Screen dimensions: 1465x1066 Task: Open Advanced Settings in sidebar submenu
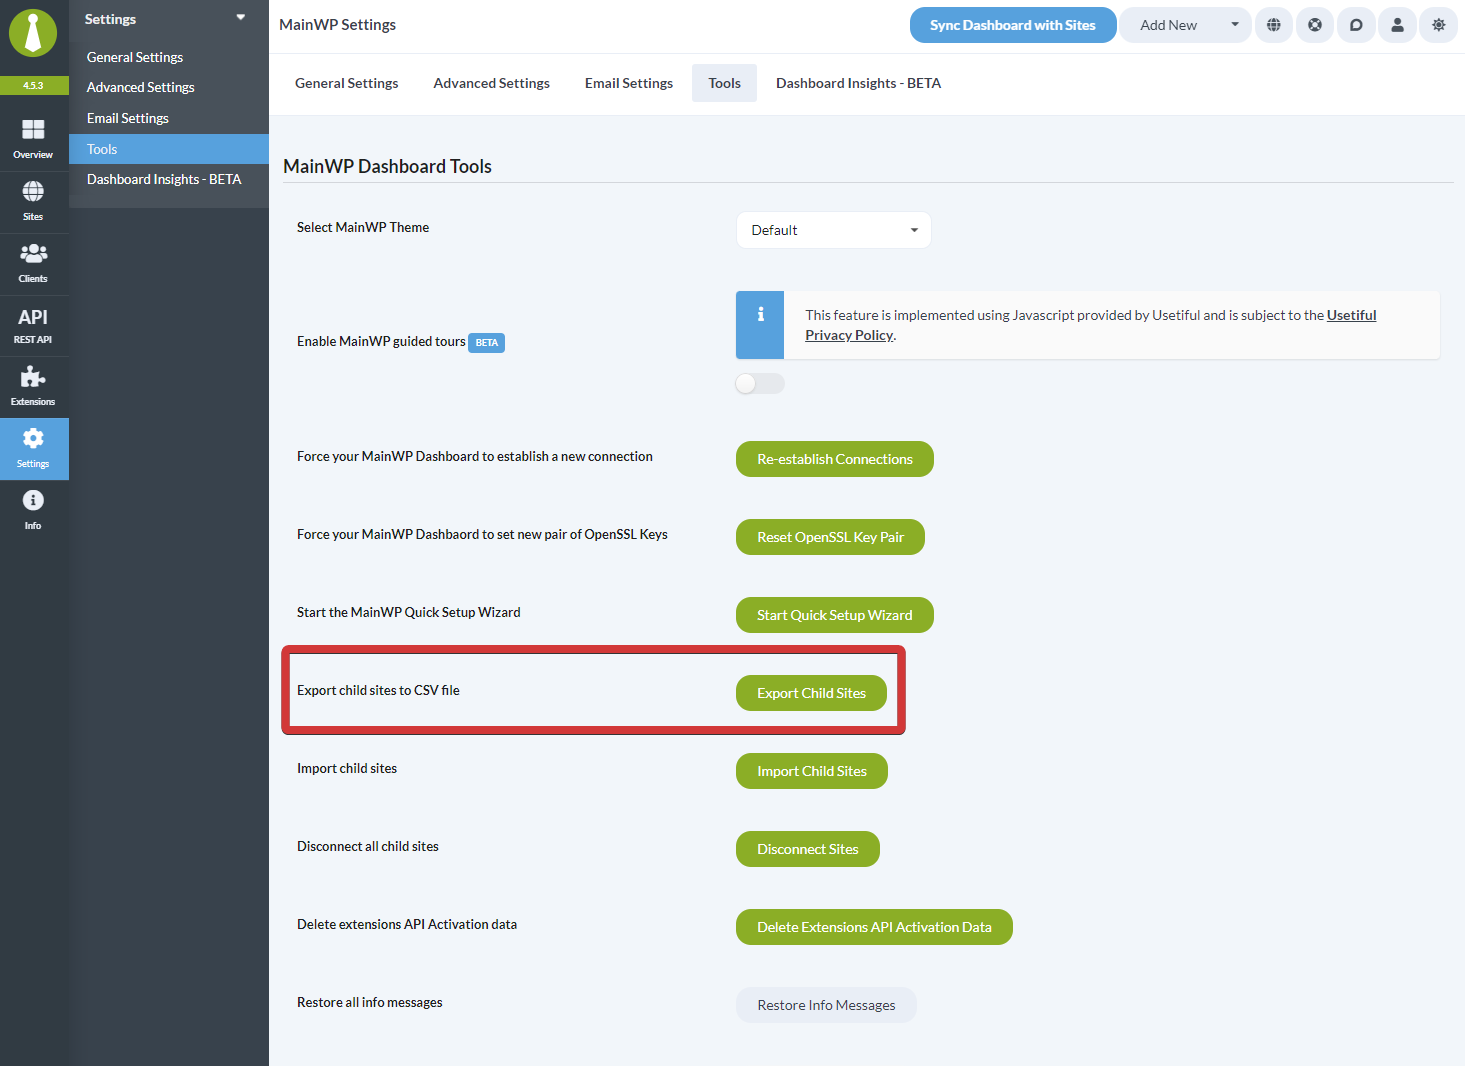(141, 87)
